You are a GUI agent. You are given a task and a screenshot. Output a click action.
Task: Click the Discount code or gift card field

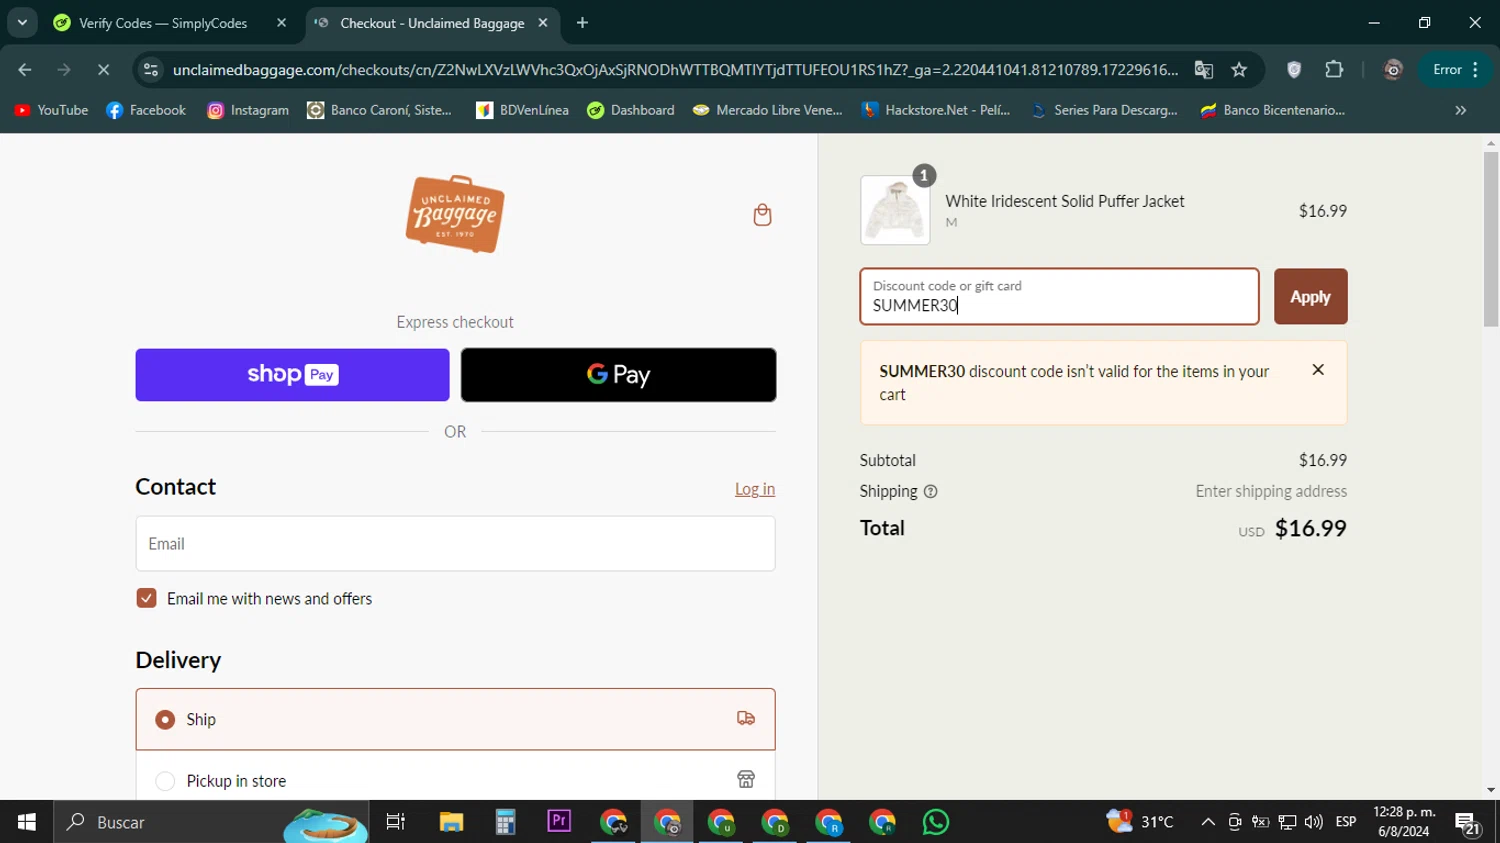(1059, 296)
